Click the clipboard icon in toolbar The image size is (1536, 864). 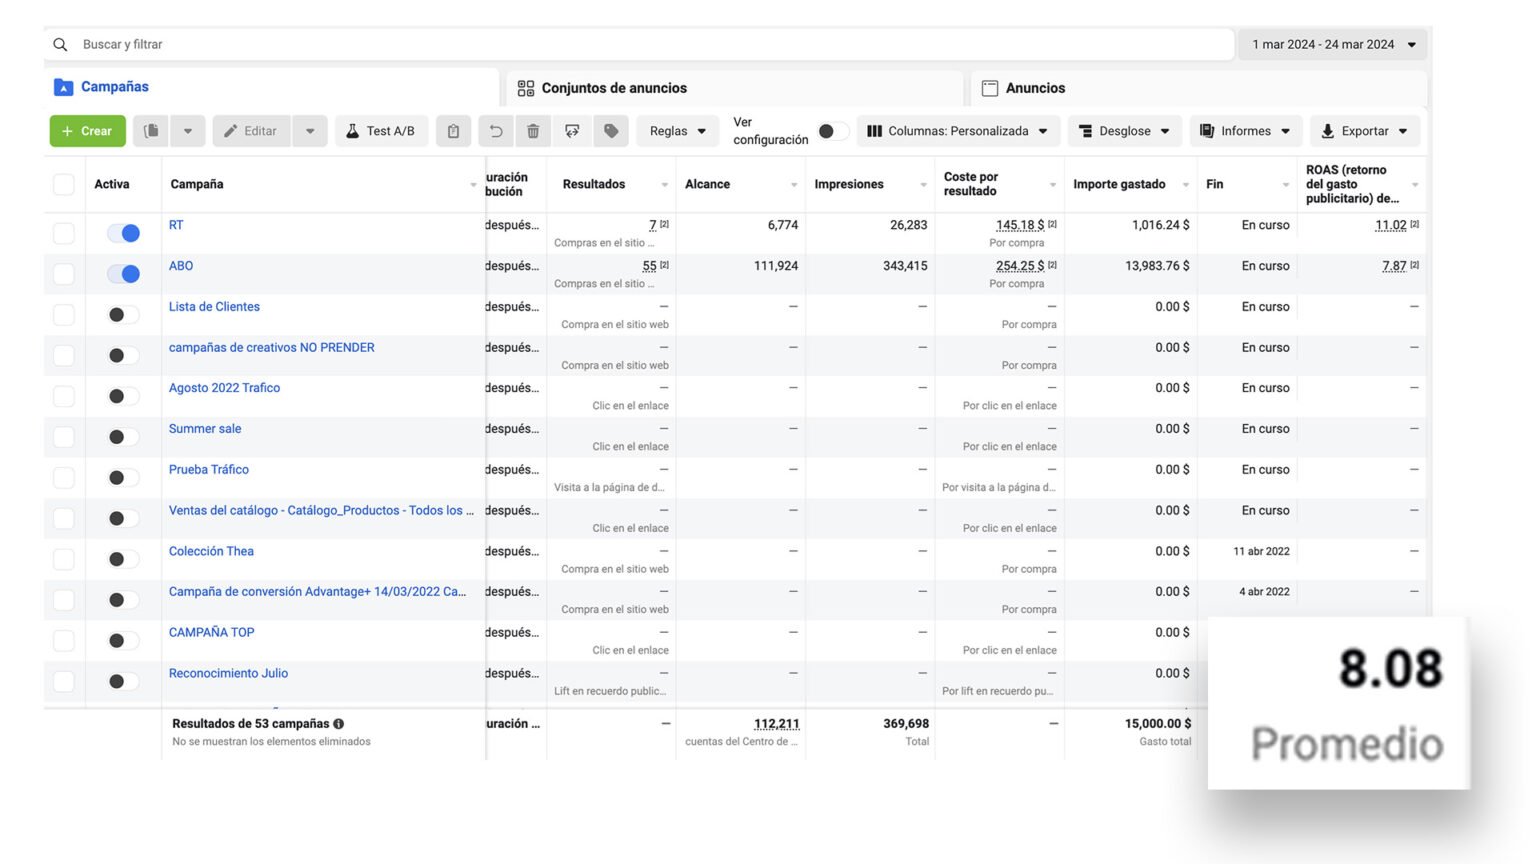(x=453, y=131)
